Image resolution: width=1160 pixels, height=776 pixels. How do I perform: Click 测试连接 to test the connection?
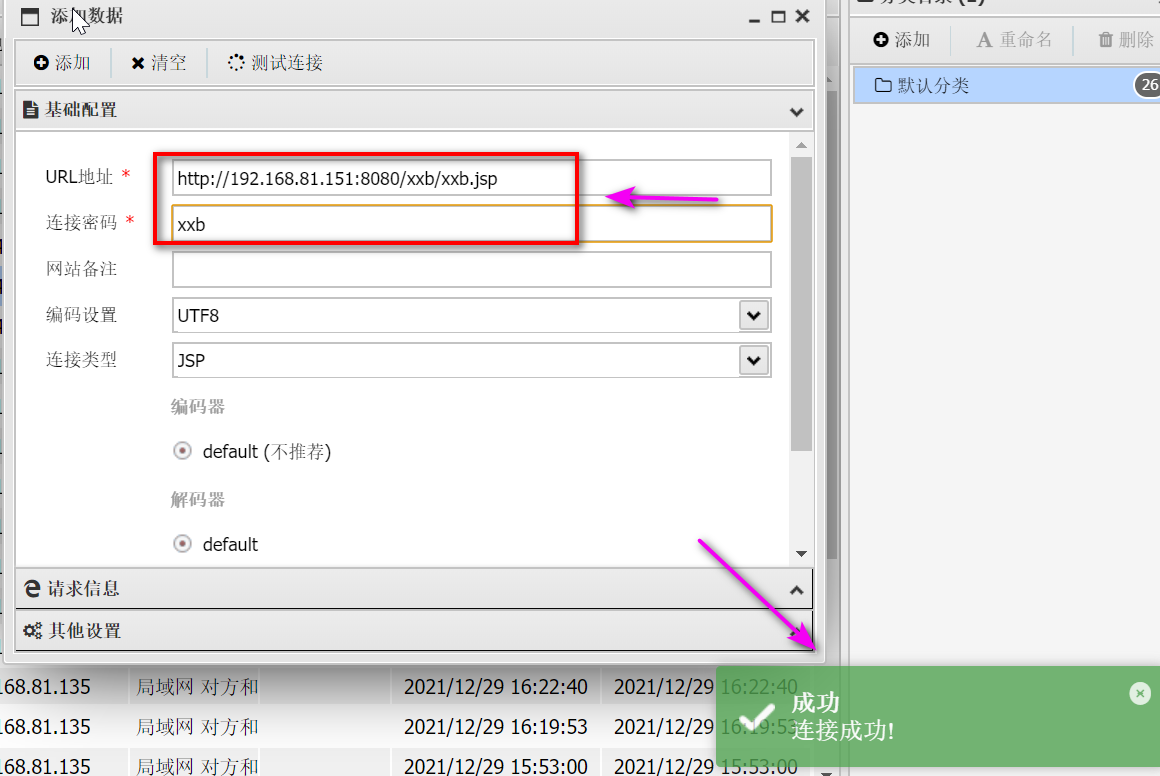click(x=275, y=63)
